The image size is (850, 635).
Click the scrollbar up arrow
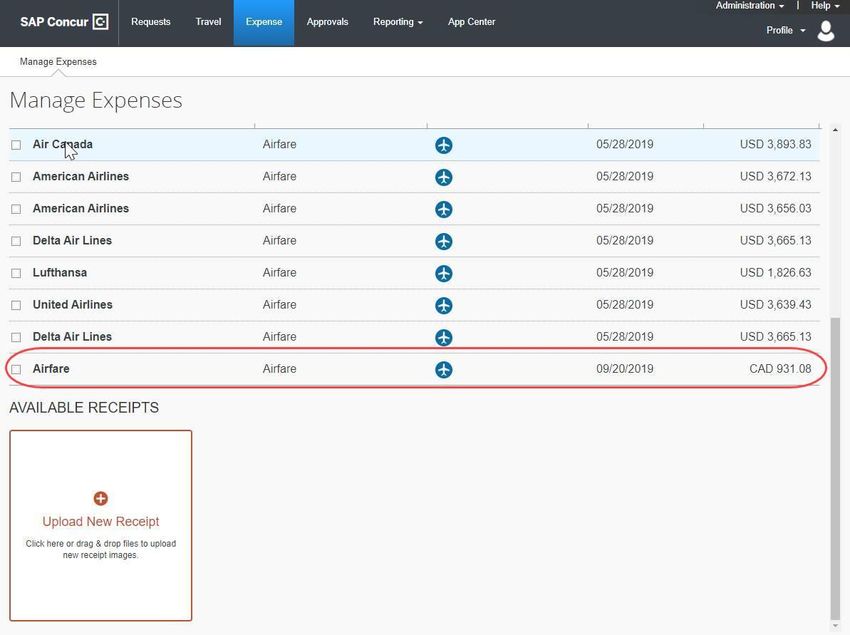[835, 130]
